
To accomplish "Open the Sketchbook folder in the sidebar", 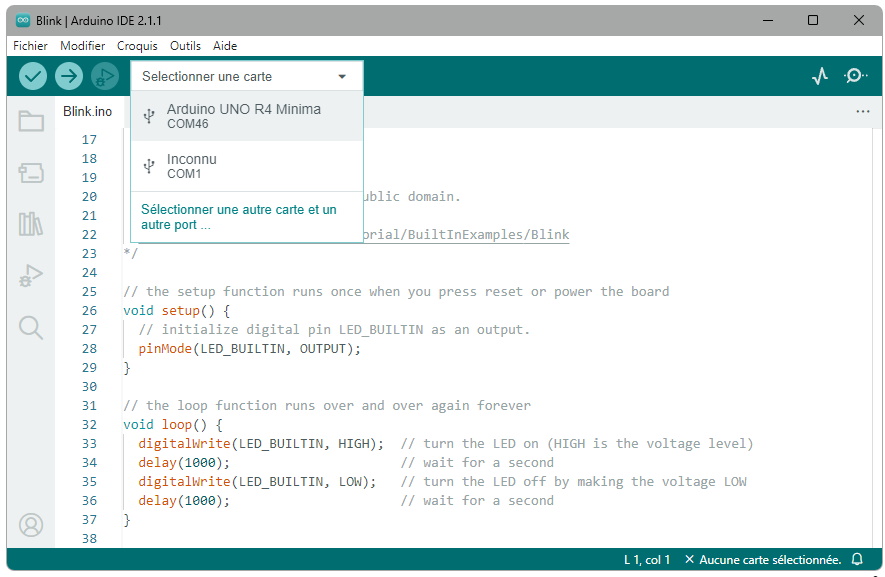I will 29,120.
